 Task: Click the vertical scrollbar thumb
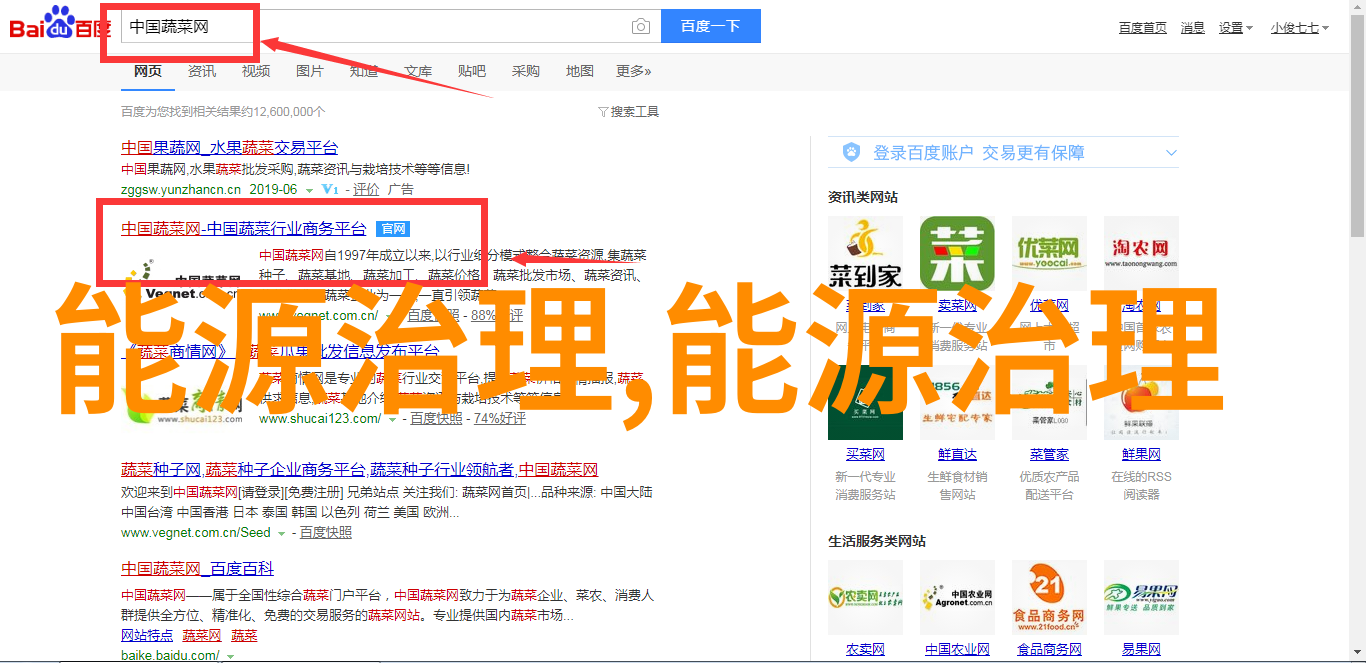point(1356,126)
